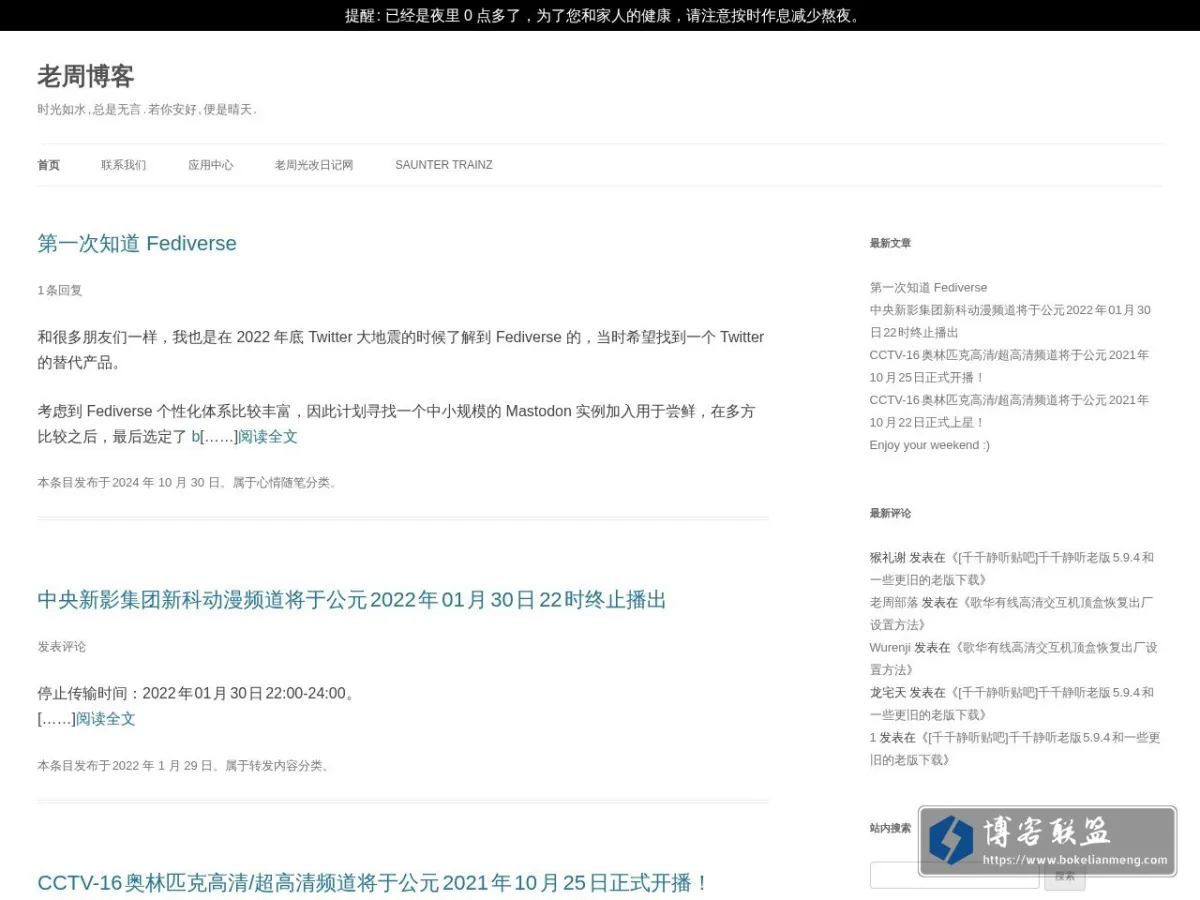The width and height of the screenshot is (1200, 900).
Task: Open the 2024 年 10 月 30 日 date link
Action: tap(165, 482)
